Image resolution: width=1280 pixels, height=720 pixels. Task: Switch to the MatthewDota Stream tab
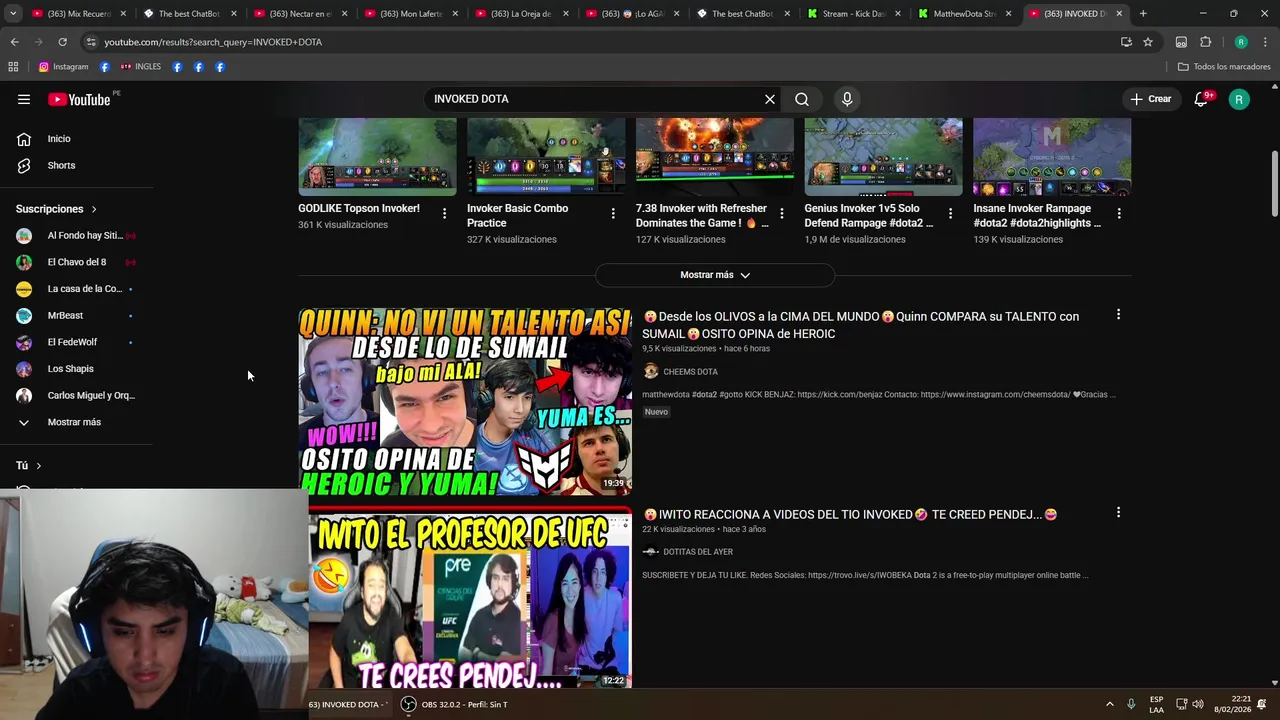pyautogui.click(x=964, y=14)
